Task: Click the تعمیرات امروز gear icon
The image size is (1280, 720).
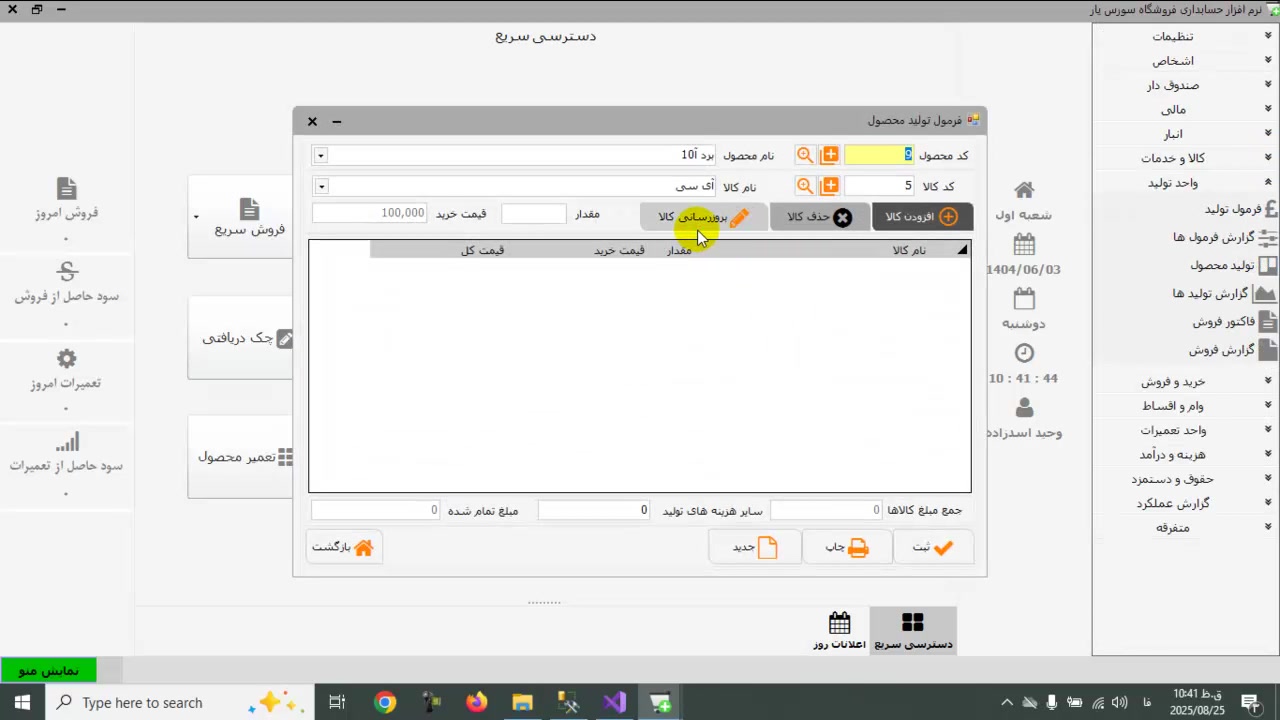Action: click(67, 359)
